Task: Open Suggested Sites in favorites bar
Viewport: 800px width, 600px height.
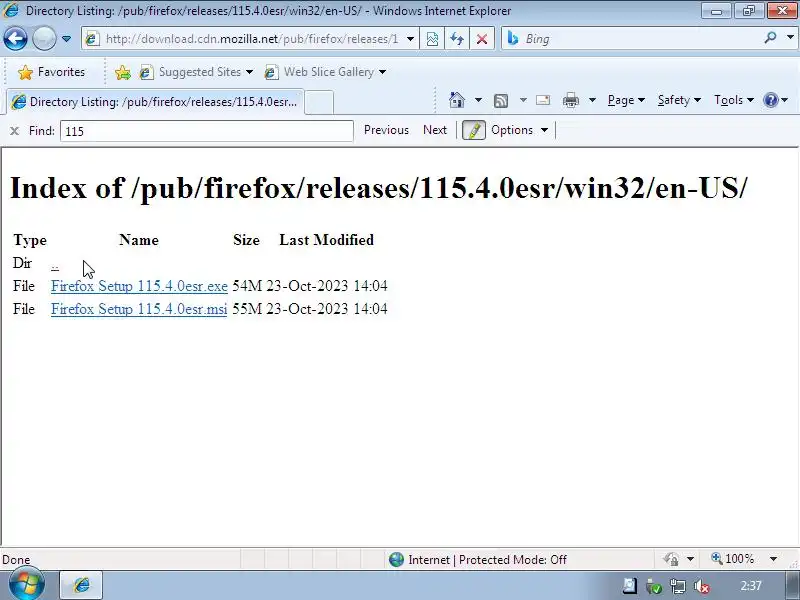Action: (x=190, y=72)
